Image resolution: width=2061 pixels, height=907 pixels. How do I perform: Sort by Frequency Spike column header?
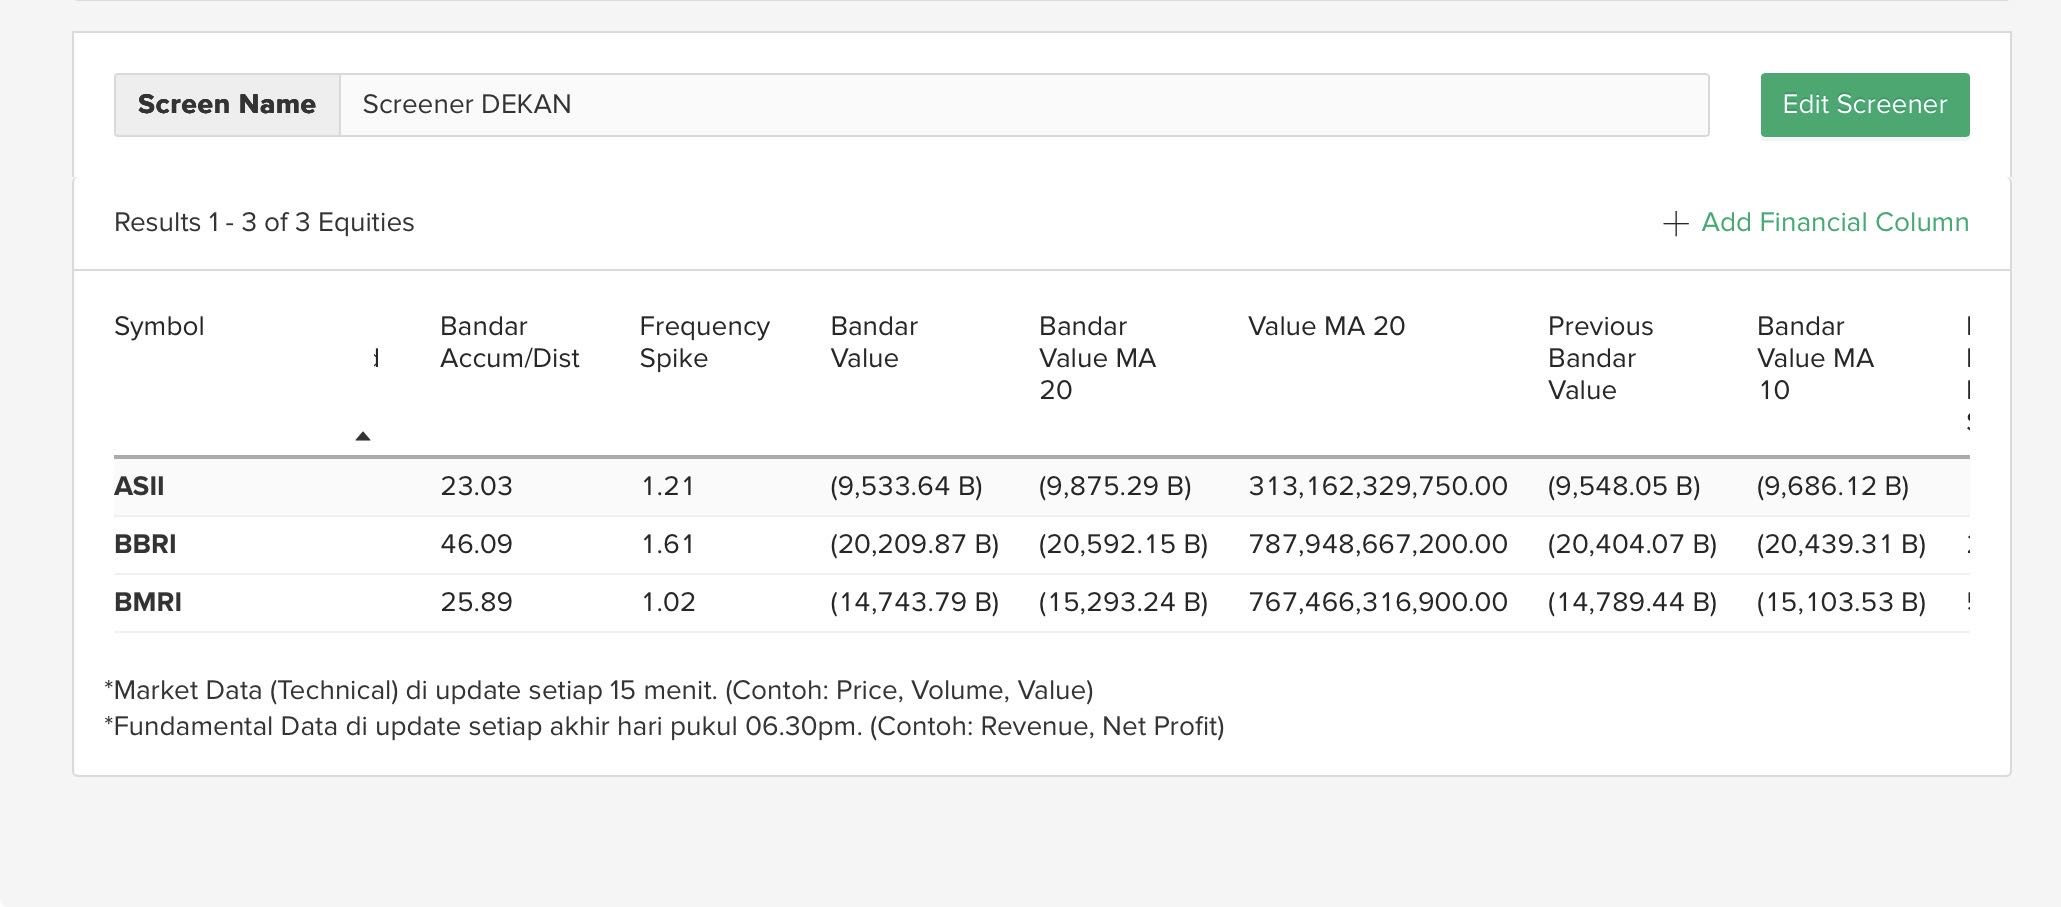[704, 342]
